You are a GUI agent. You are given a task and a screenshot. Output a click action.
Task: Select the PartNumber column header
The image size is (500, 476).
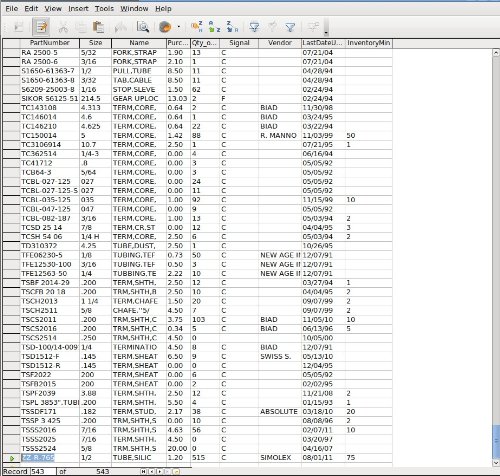[50, 43]
